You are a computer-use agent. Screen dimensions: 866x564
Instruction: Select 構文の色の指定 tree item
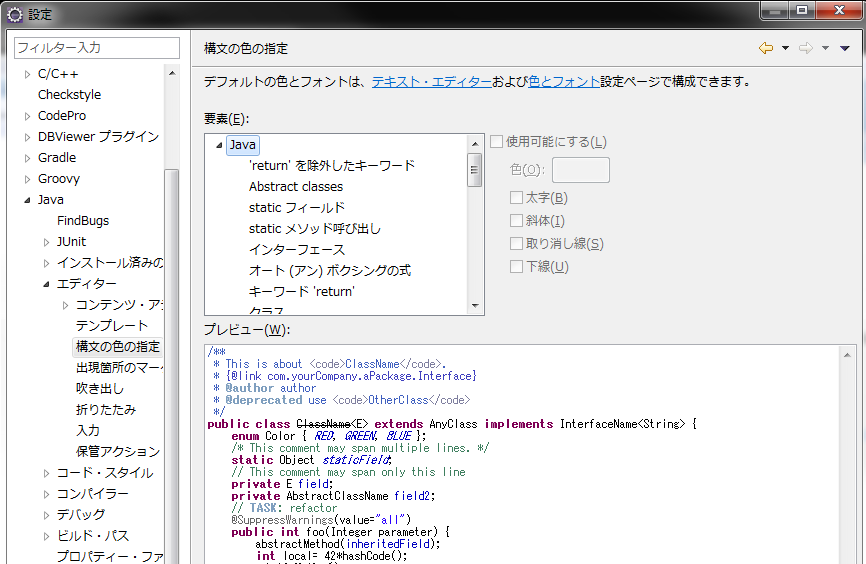click(x=118, y=346)
